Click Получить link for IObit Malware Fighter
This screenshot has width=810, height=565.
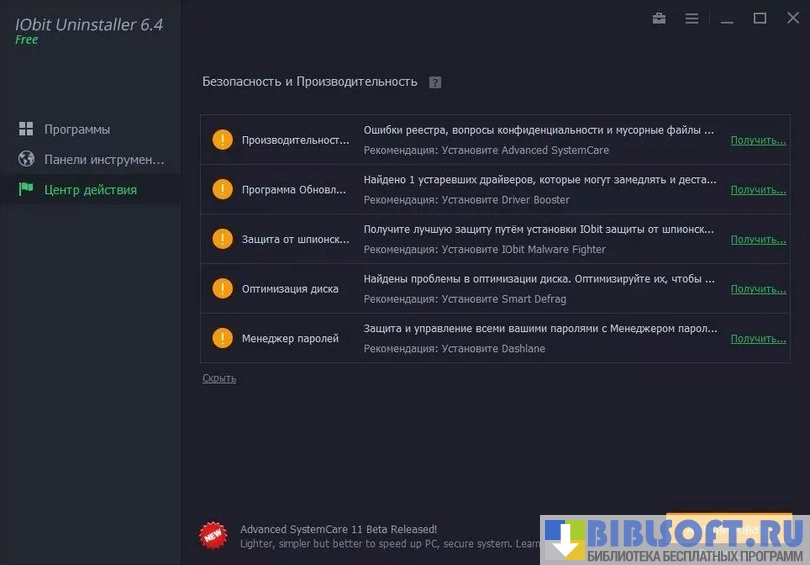pyautogui.click(x=758, y=239)
